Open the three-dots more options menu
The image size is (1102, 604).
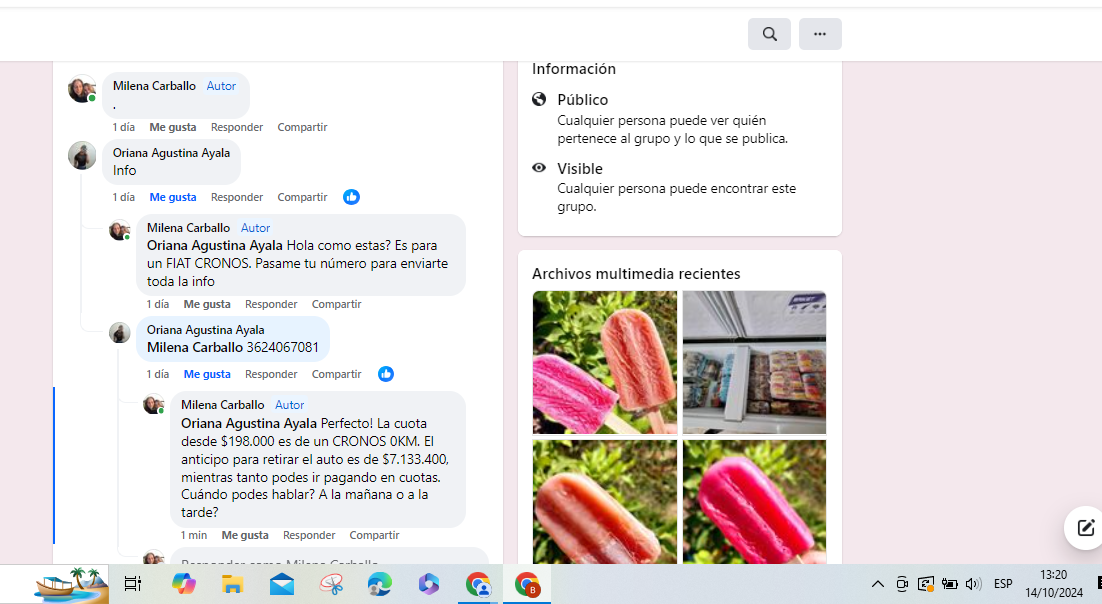819,34
